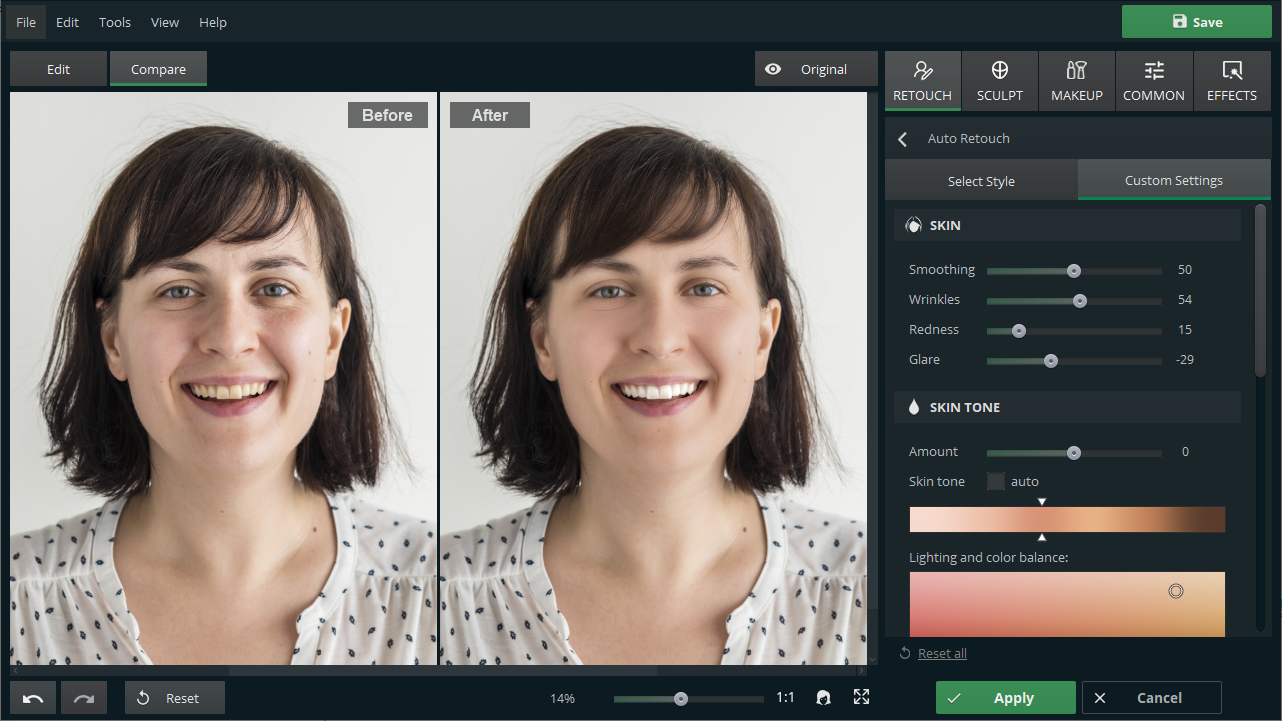This screenshot has height=721, width=1282.
Task: Undo the last action
Action: click(33, 698)
